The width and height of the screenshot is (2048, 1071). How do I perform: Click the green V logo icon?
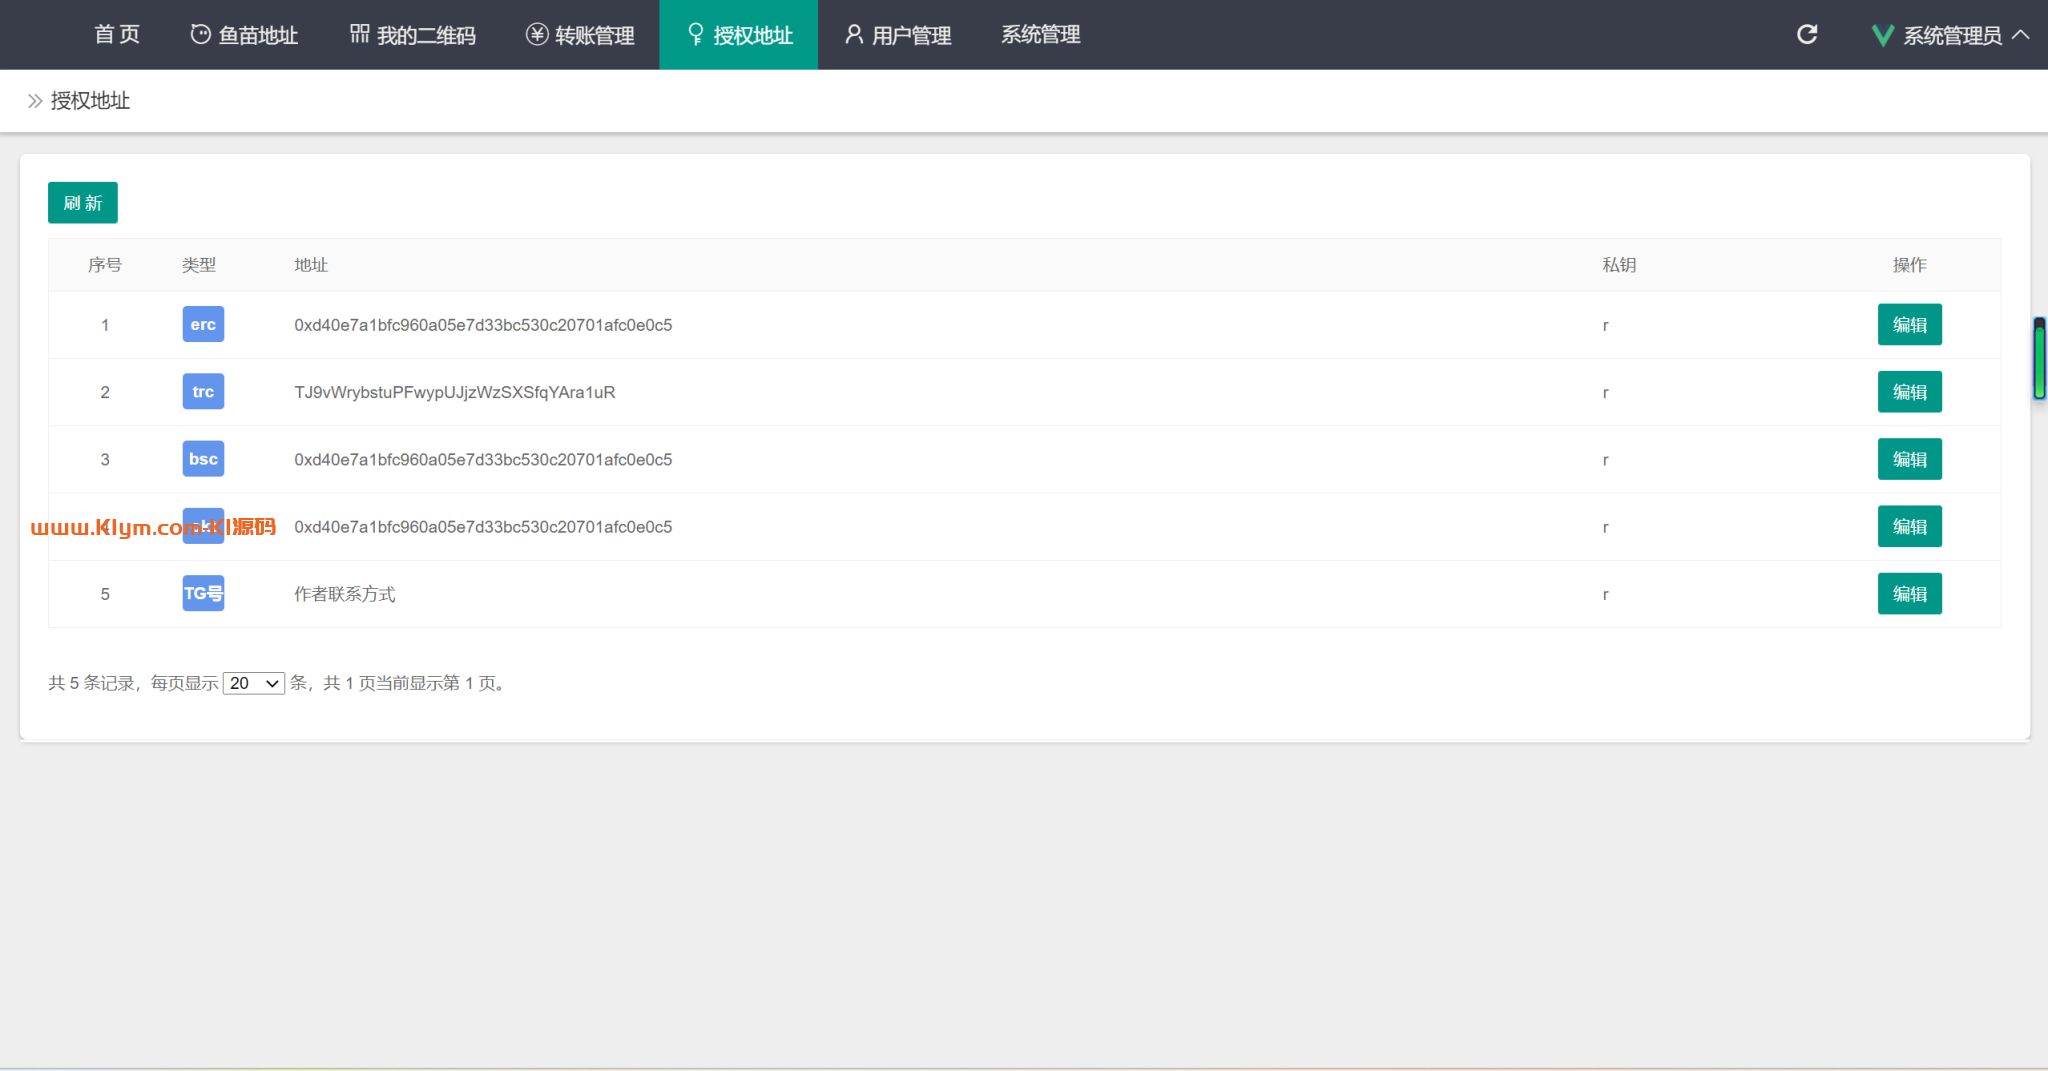click(1882, 36)
